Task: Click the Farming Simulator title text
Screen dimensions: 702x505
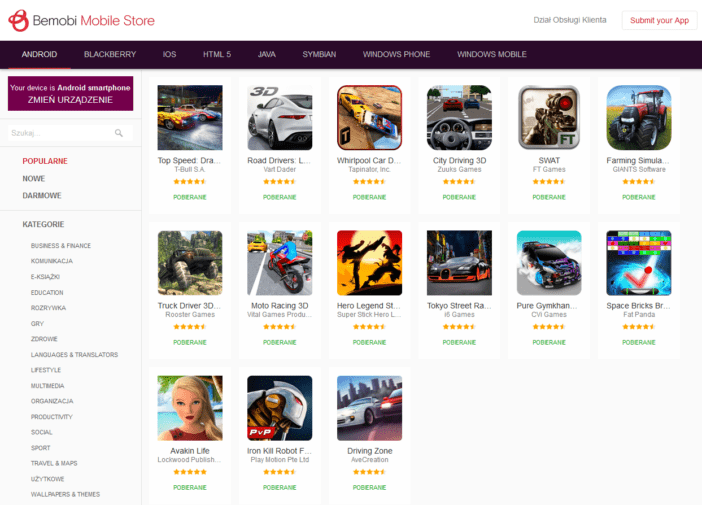Action: point(638,160)
